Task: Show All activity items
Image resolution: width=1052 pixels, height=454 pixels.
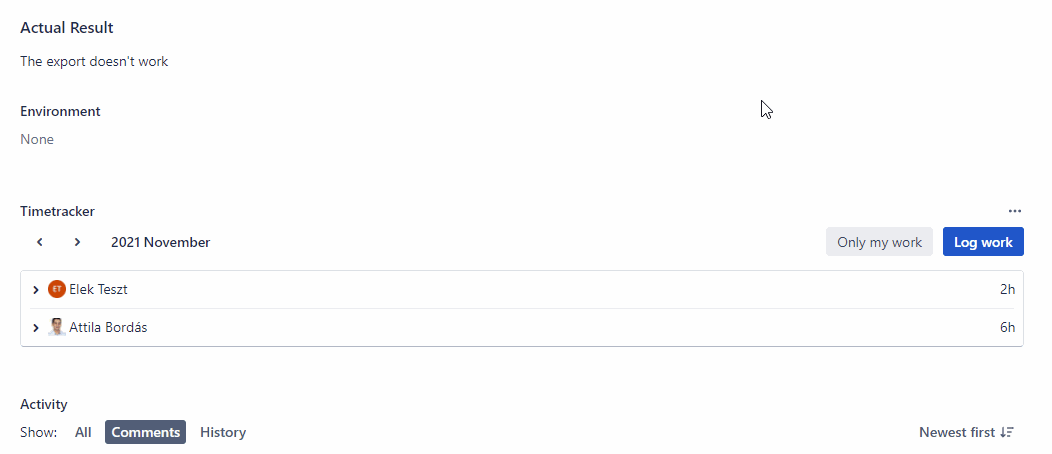Action: [x=83, y=433]
